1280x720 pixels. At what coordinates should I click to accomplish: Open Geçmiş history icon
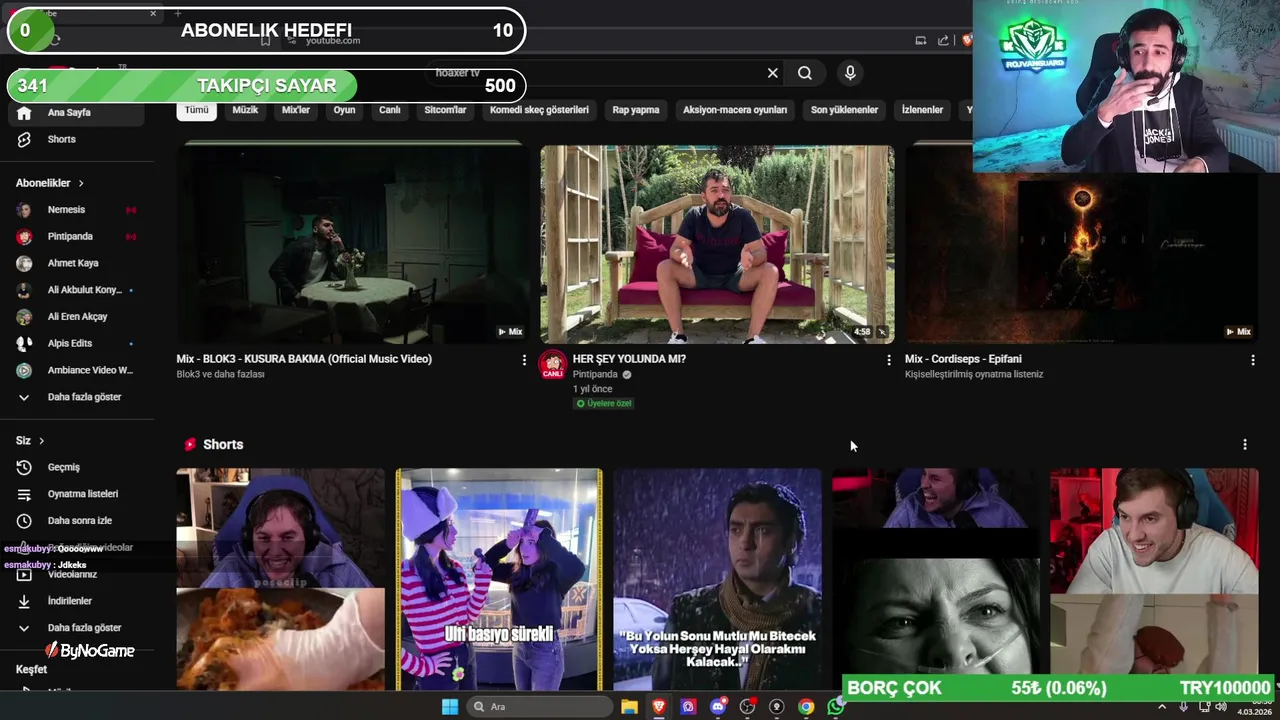click(24, 467)
